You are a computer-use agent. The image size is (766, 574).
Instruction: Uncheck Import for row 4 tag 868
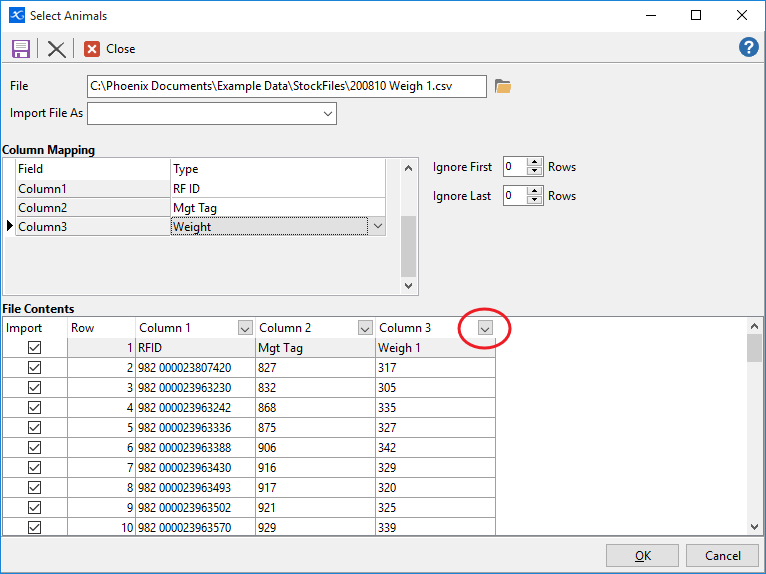(34, 408)
